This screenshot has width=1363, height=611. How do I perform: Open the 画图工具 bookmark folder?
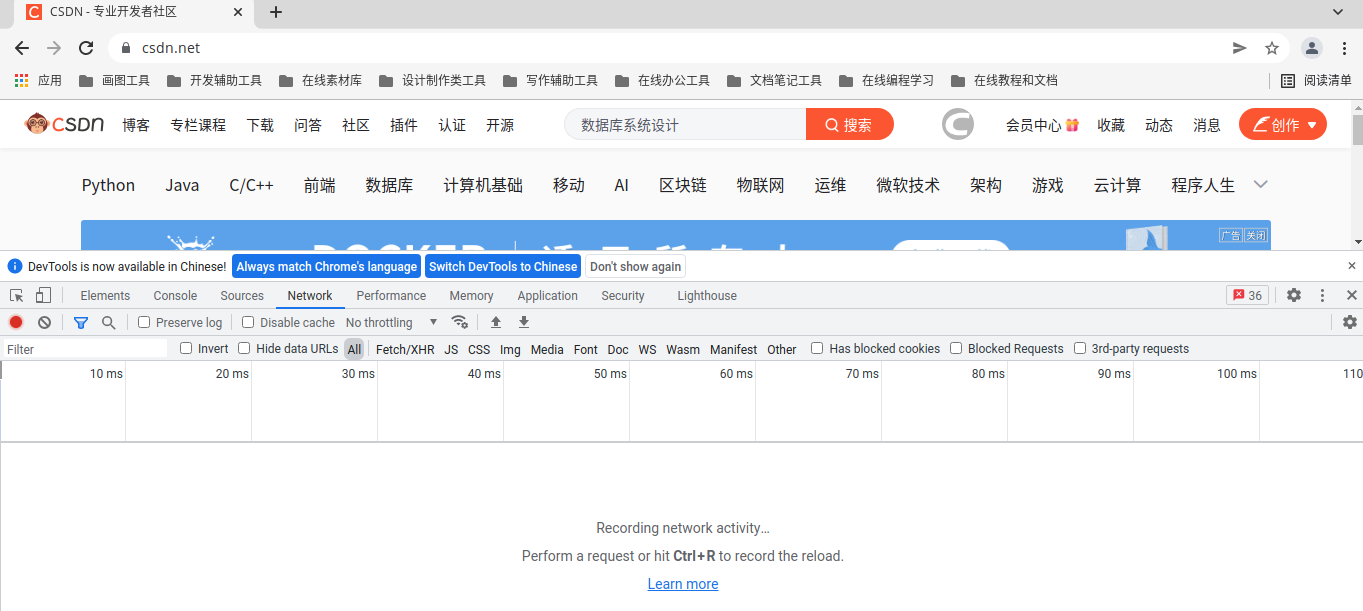click(x=114, y=80)
